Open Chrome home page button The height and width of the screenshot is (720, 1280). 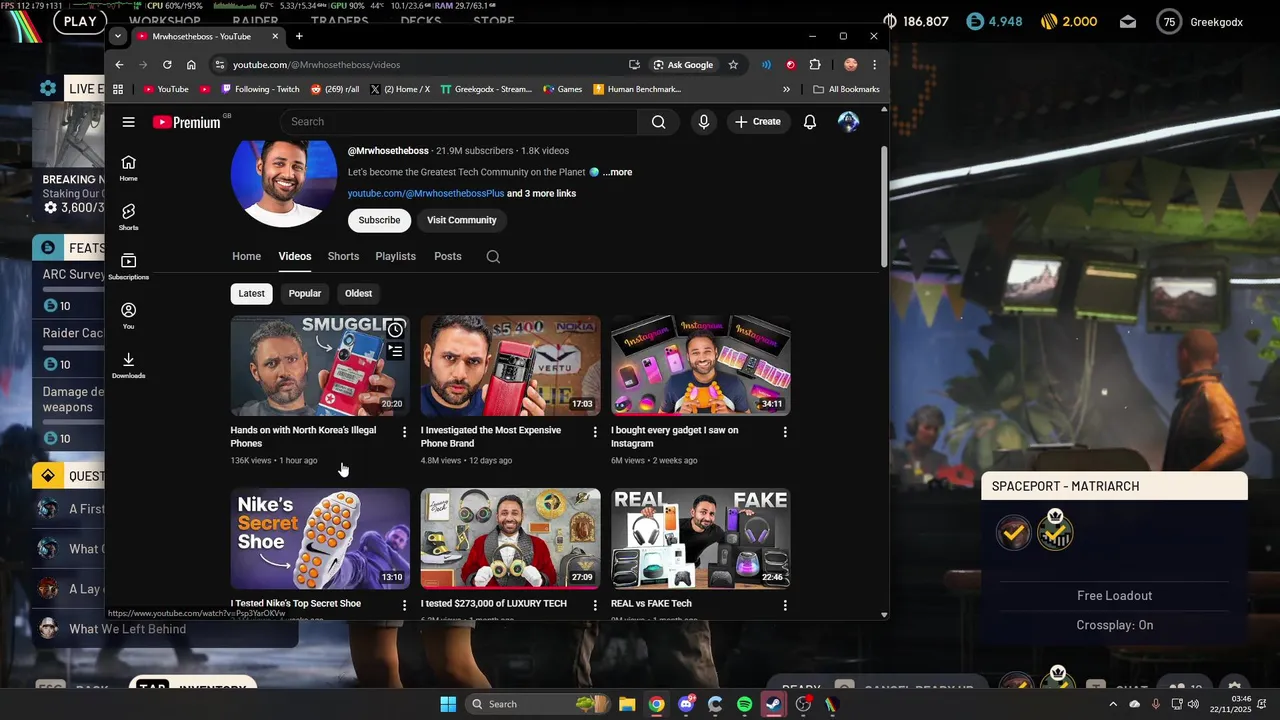191,65
